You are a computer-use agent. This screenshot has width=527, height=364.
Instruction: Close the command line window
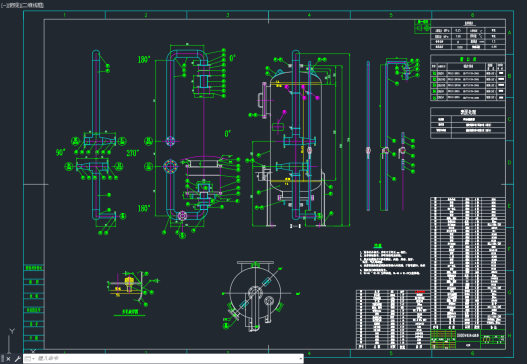pyautogui.click(x=8, y=359)
